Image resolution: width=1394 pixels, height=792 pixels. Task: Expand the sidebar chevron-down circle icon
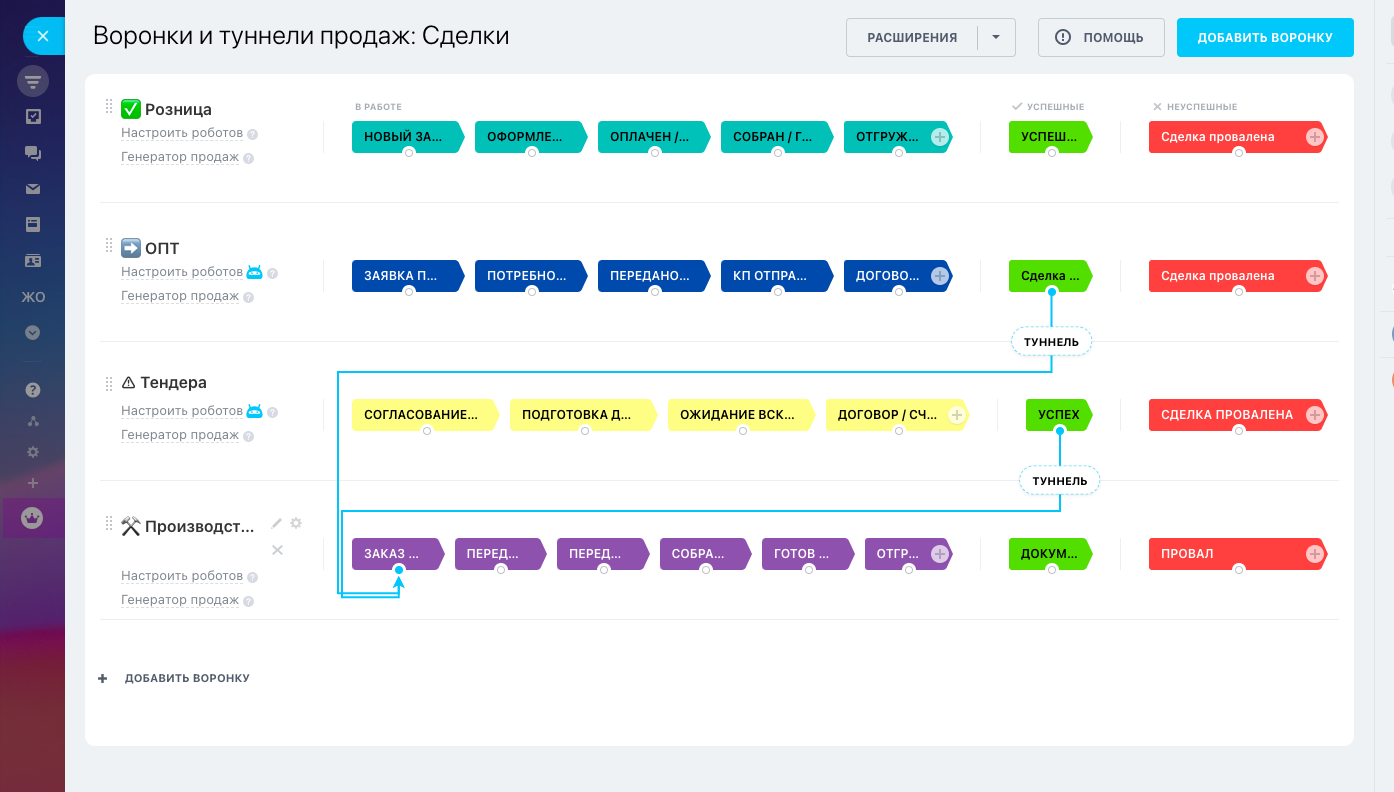pos(33,332)
